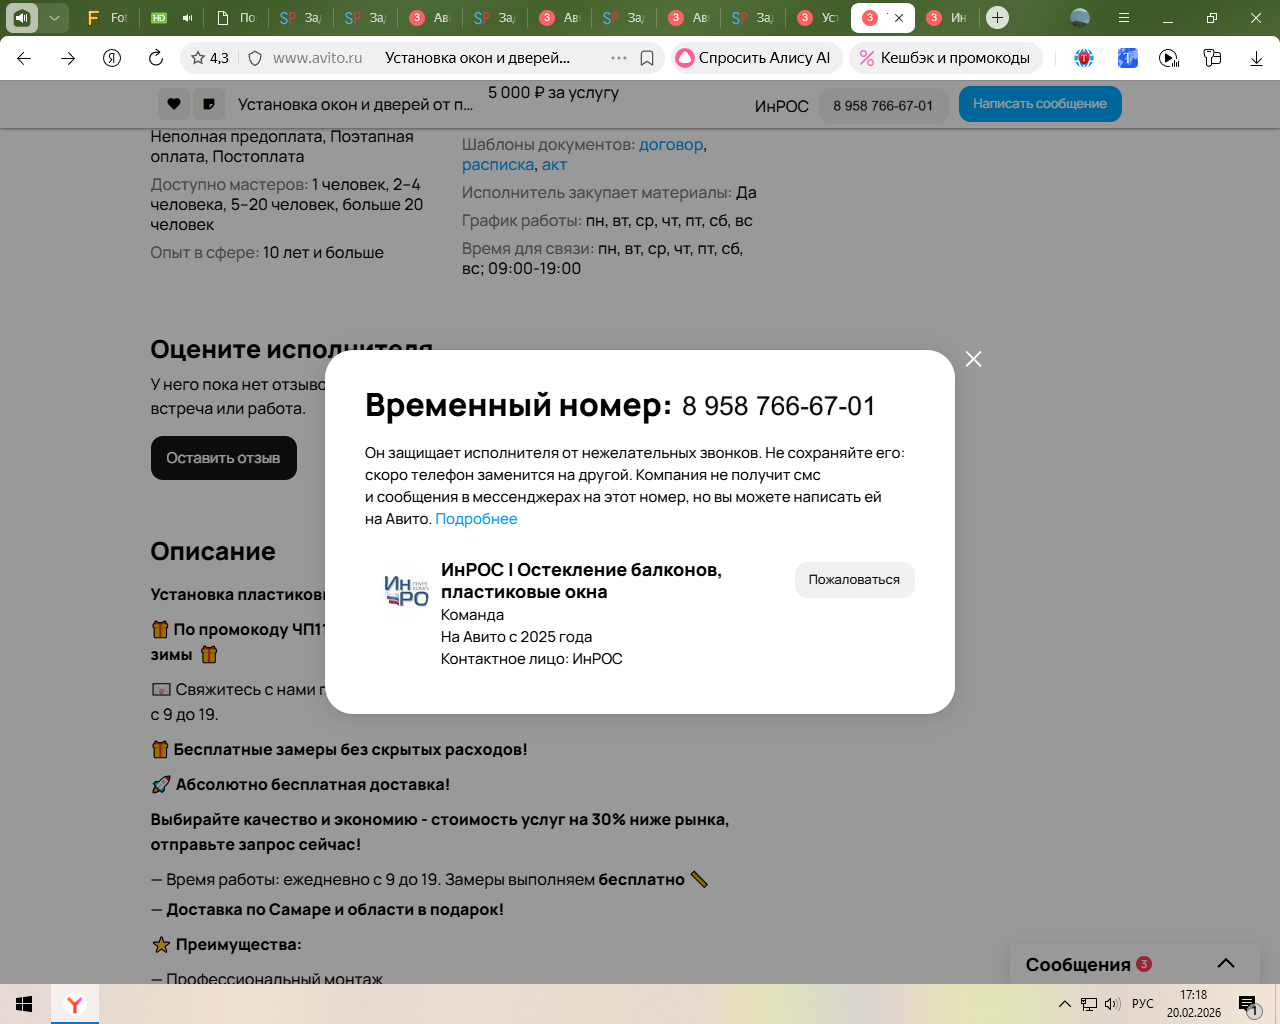Open network status tray icon
This screenshot has width=1280, height=1024.
point(1089,1004)
